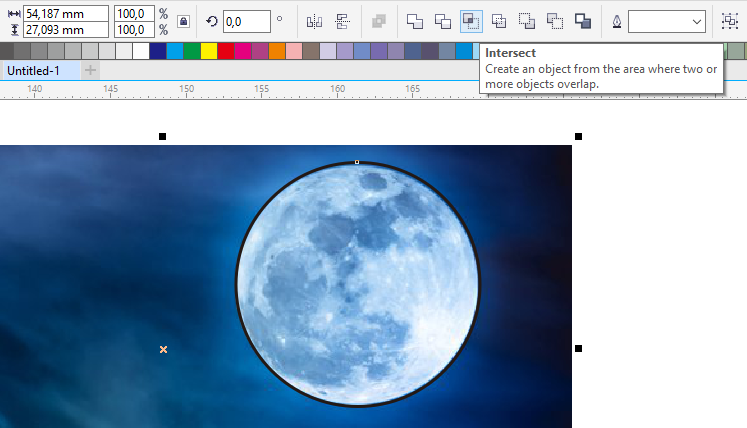The height and width of the screenshot is (428, 747).
Task: Click the object width field 54,187 mm
Action: tap(66, 13)
